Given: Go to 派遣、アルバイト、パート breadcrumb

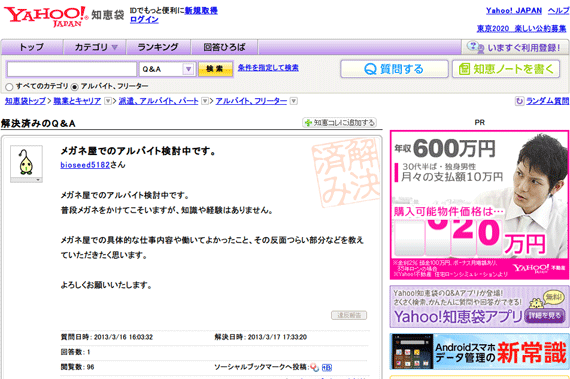Looking at the screenshot, I should pos(158,101).
